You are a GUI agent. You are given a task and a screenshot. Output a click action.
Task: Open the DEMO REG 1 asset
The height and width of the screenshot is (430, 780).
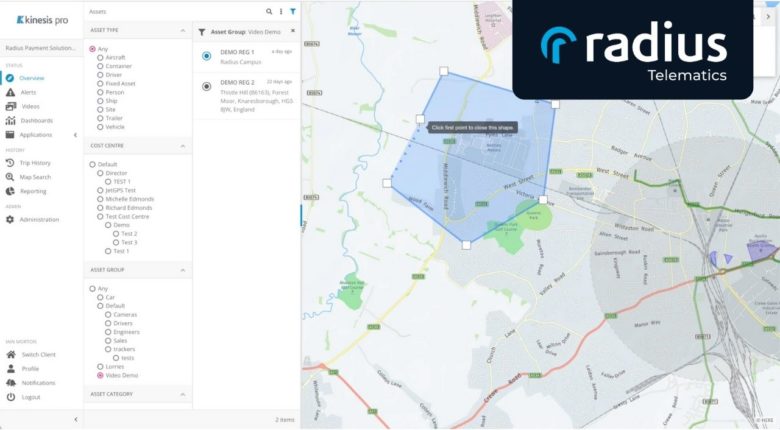pos(247,57)
